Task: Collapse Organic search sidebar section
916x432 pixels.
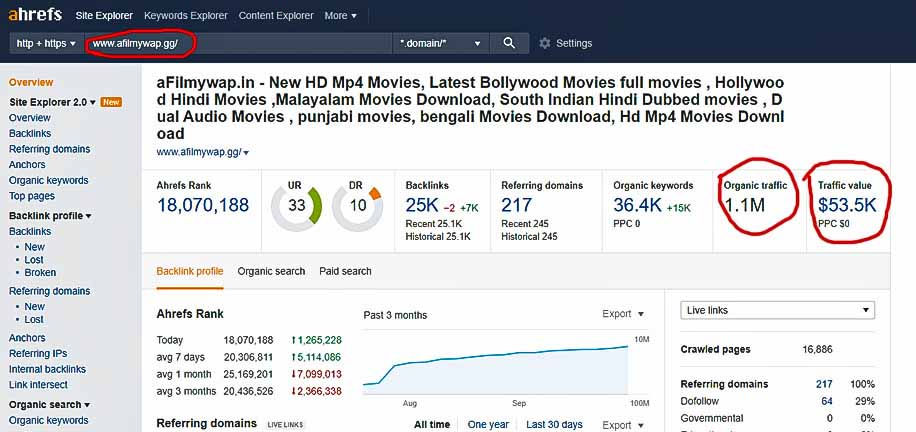Action: [x=50, y=405]
